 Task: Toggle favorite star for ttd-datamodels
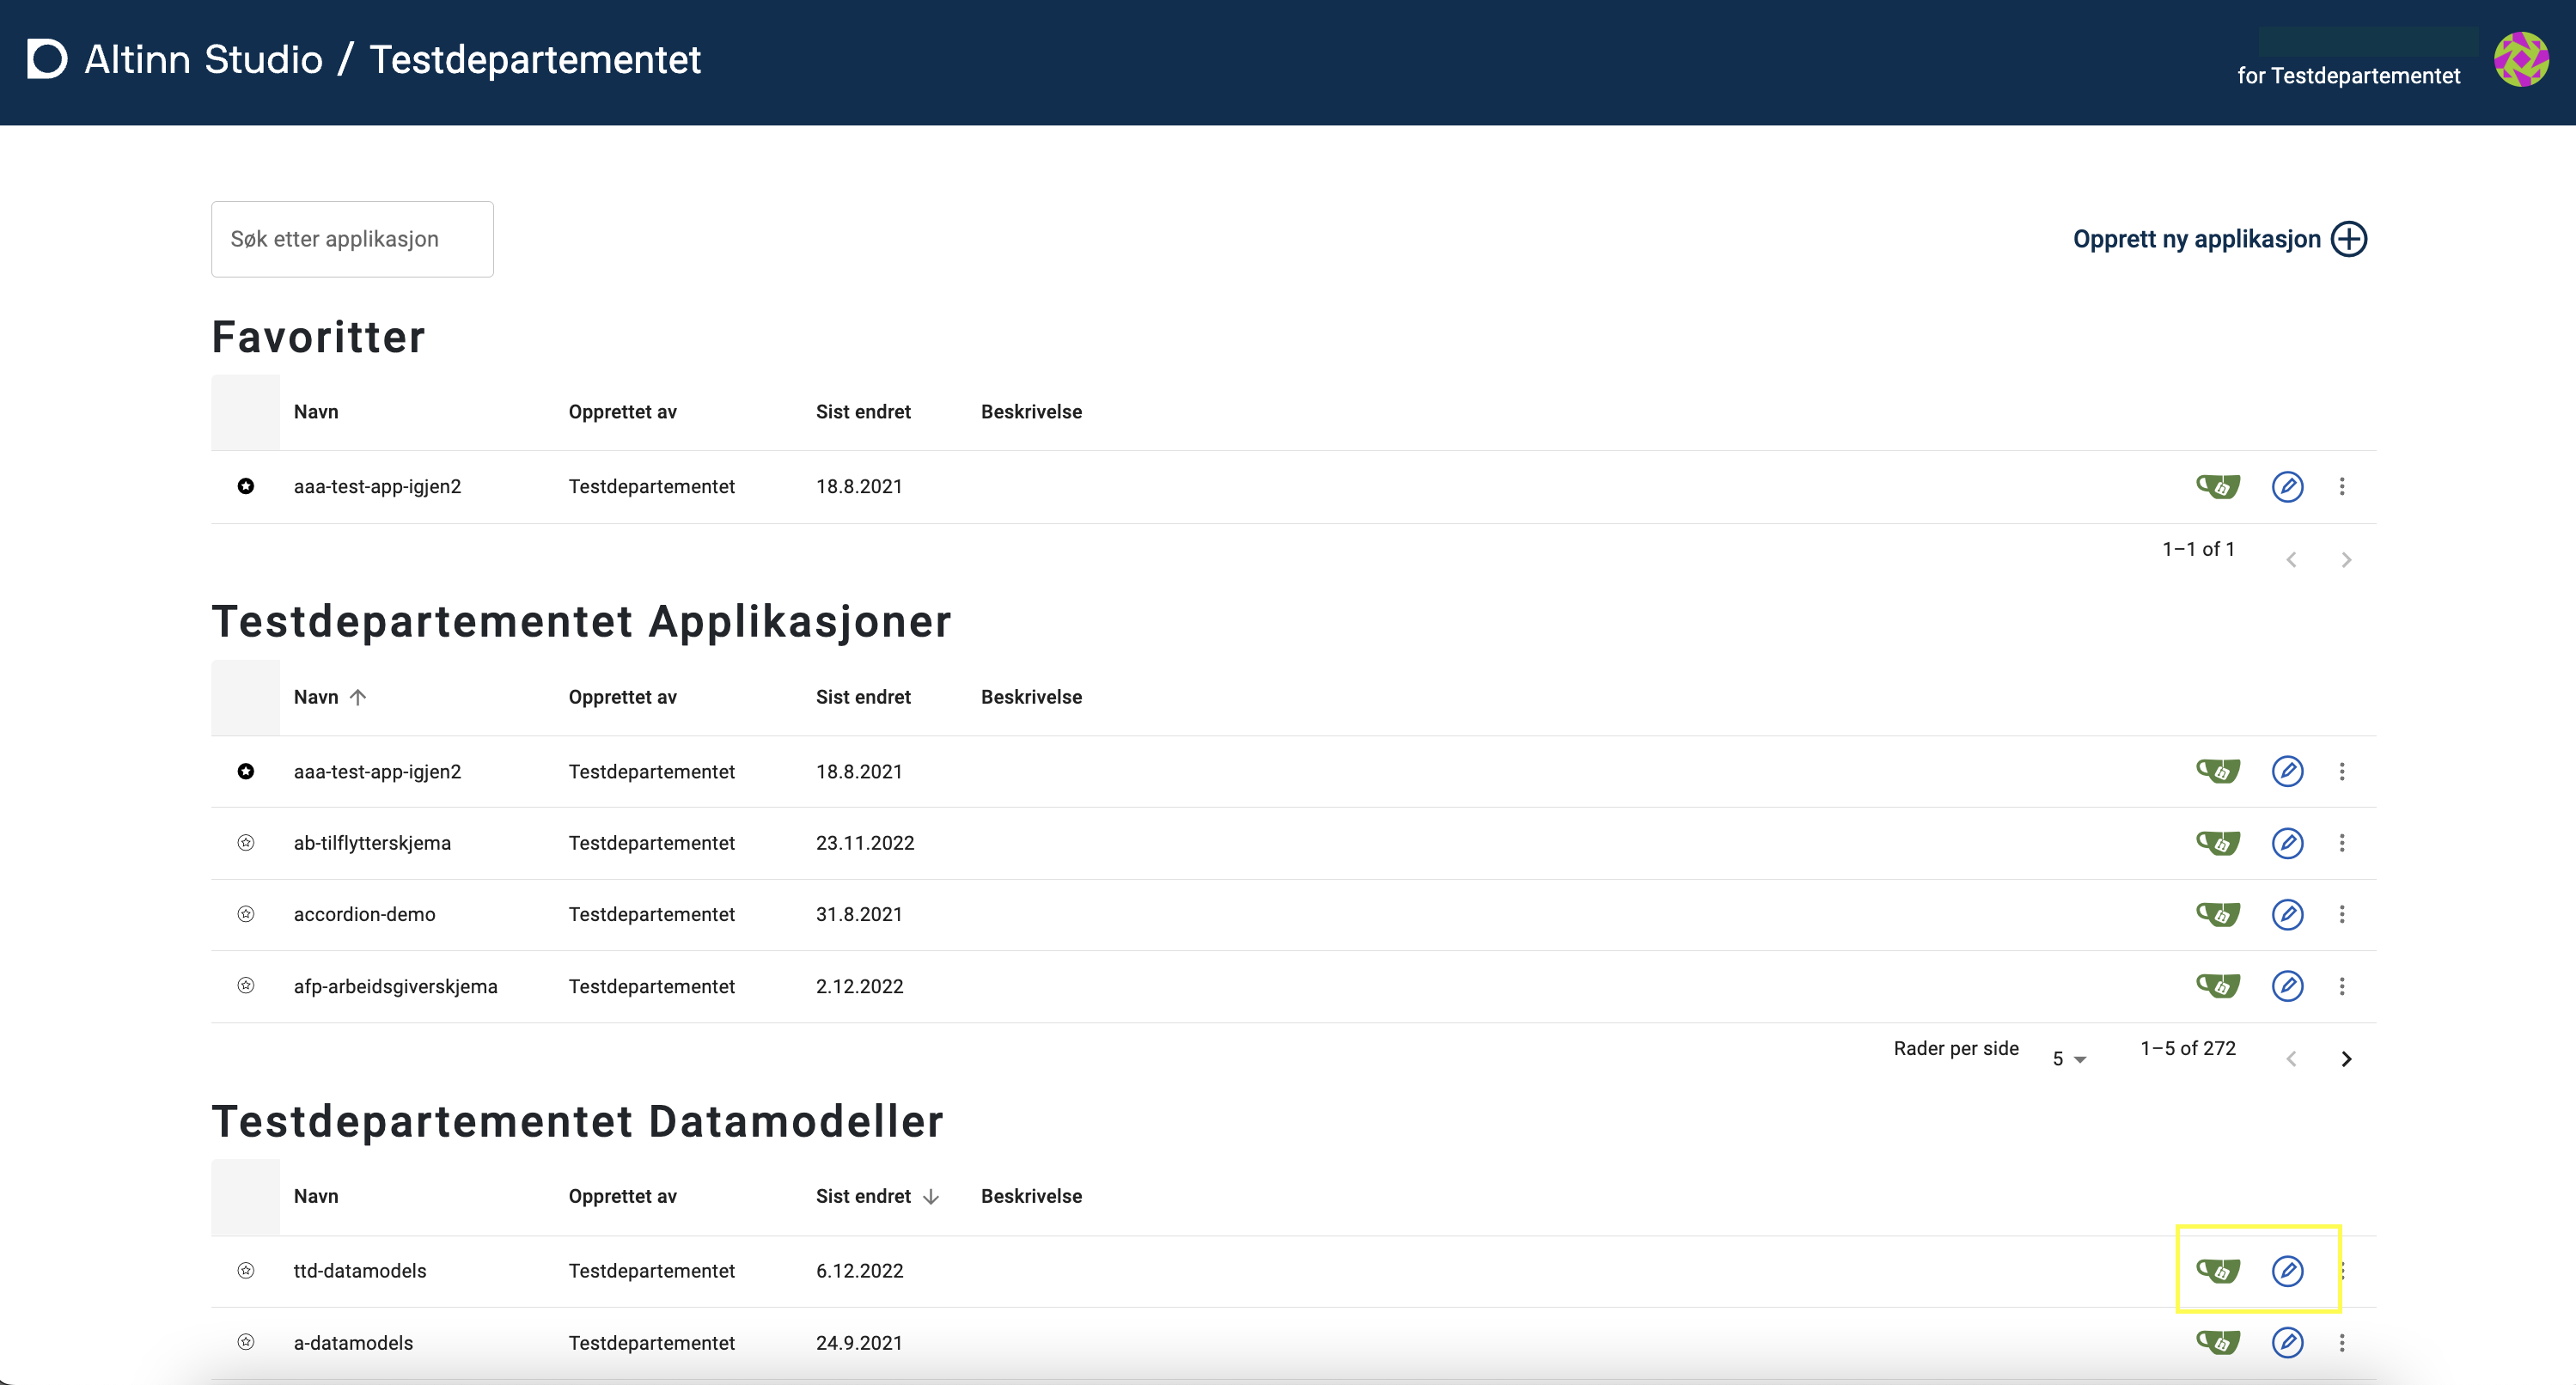click(245, 1270)
